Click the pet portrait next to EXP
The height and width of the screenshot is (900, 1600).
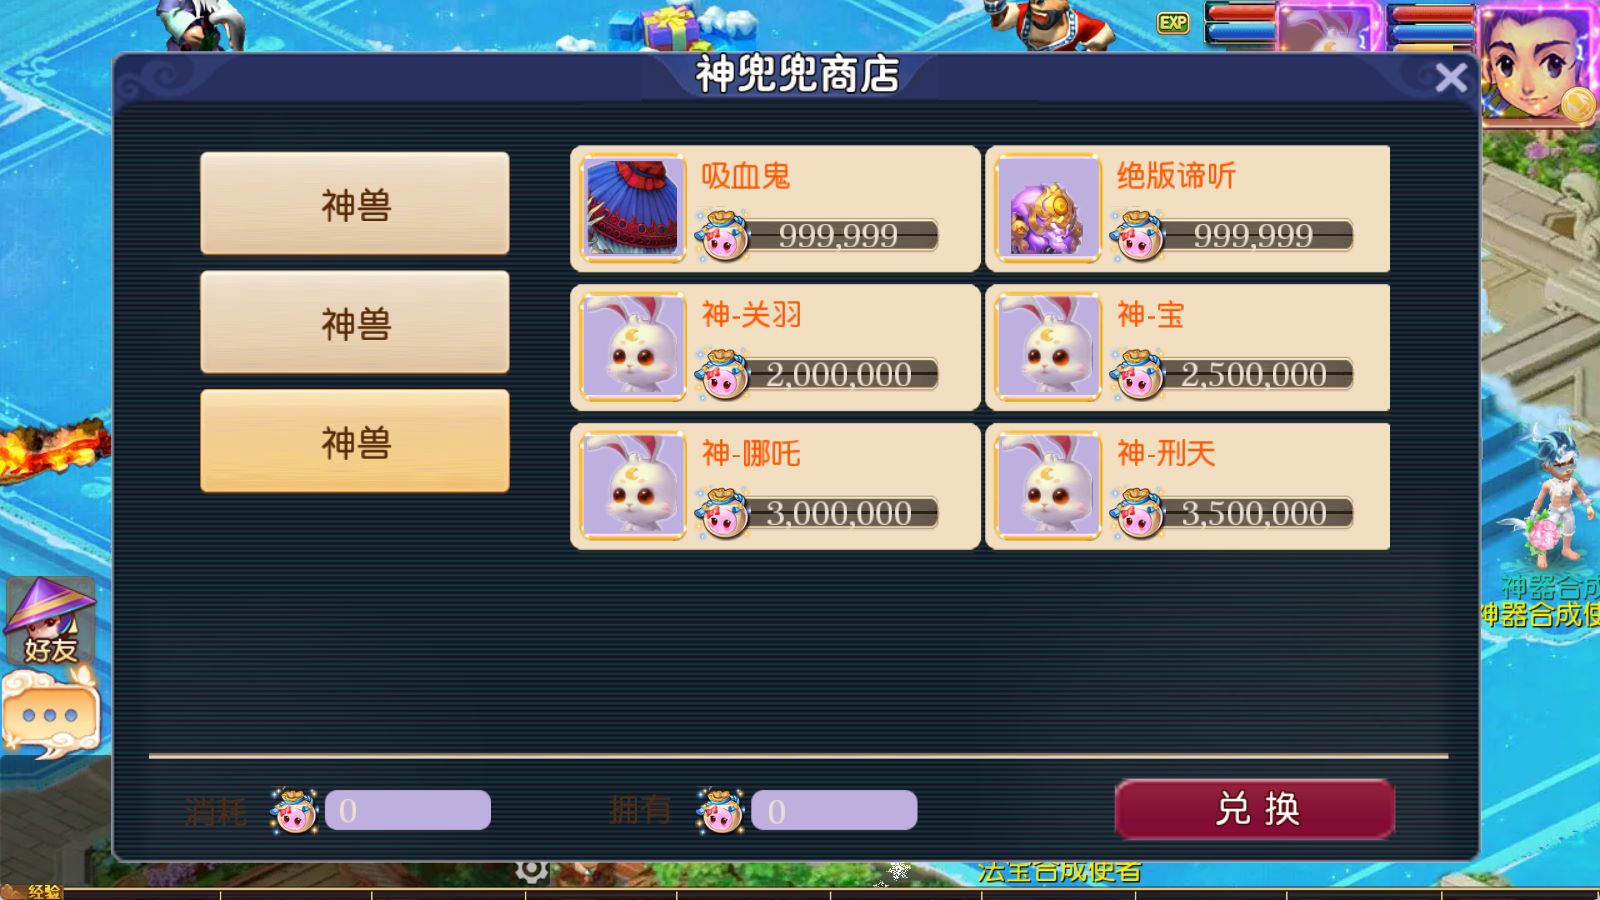pyautogui.click(x=1328, y=27)
